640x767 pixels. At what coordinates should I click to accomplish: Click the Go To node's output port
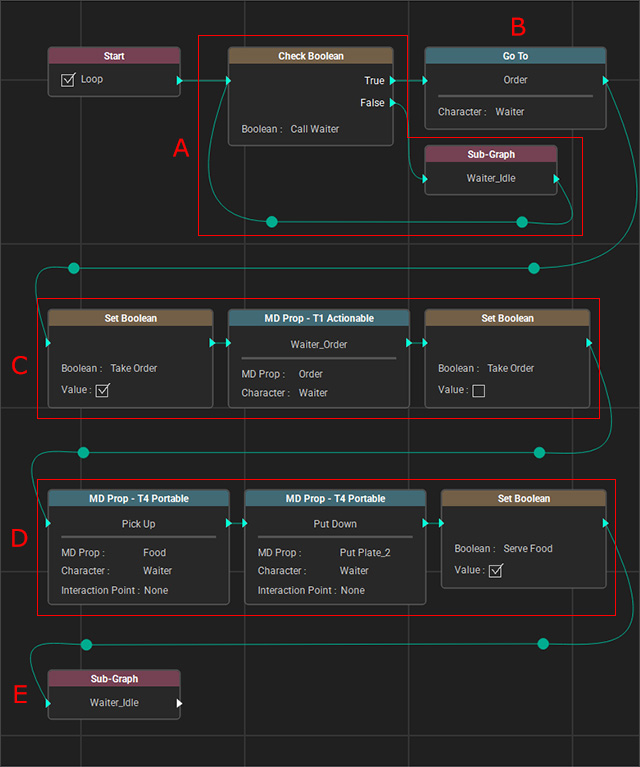pos(605,80)
